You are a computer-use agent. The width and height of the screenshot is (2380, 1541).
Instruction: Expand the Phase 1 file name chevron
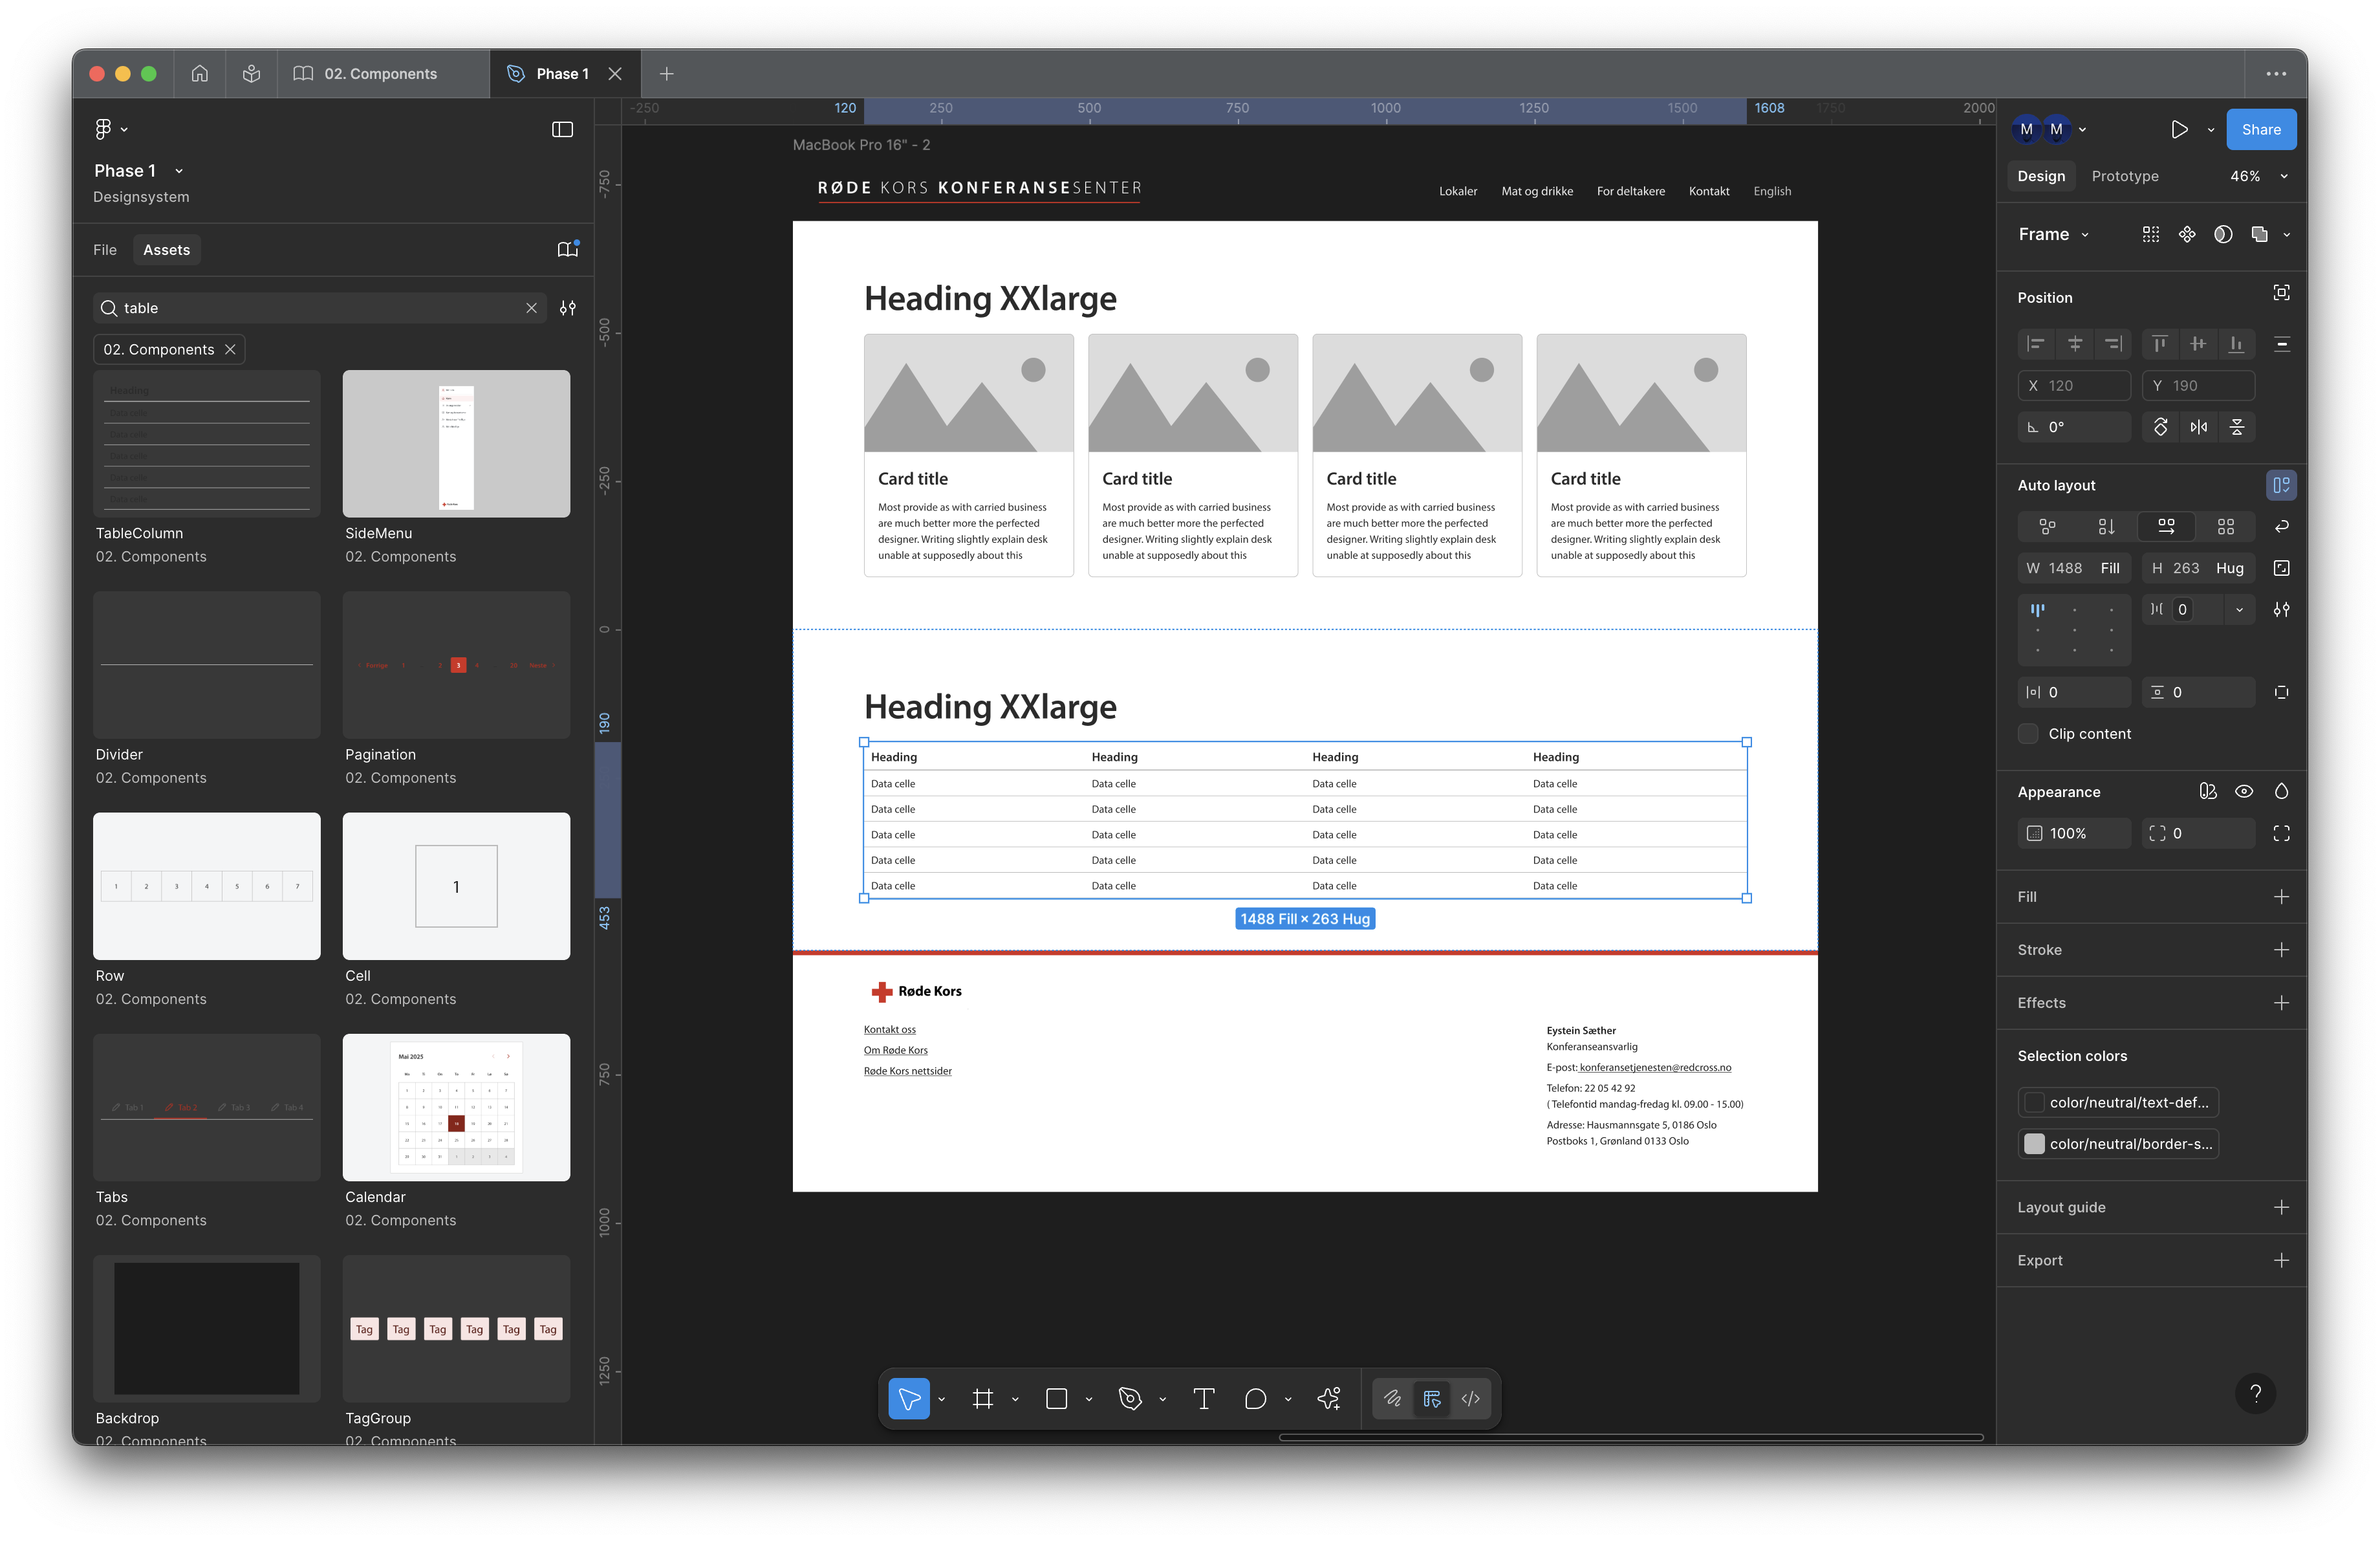[179, 171]
